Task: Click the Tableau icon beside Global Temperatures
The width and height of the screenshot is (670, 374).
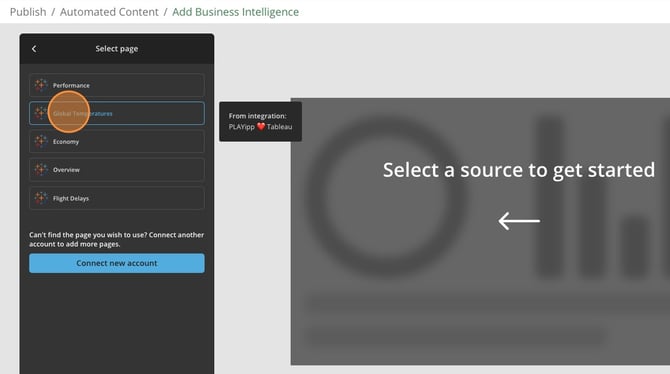Action: (x=41, y=113)
